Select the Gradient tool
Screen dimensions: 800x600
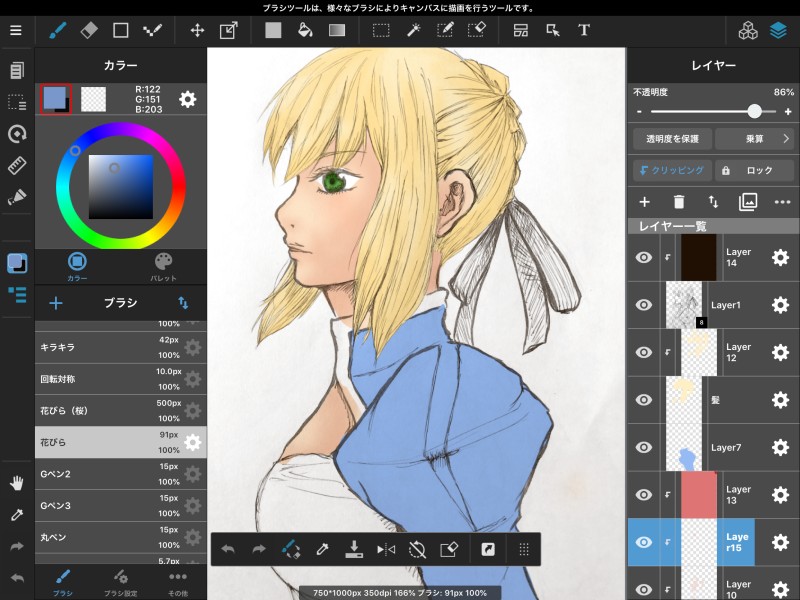click(337, 31)
